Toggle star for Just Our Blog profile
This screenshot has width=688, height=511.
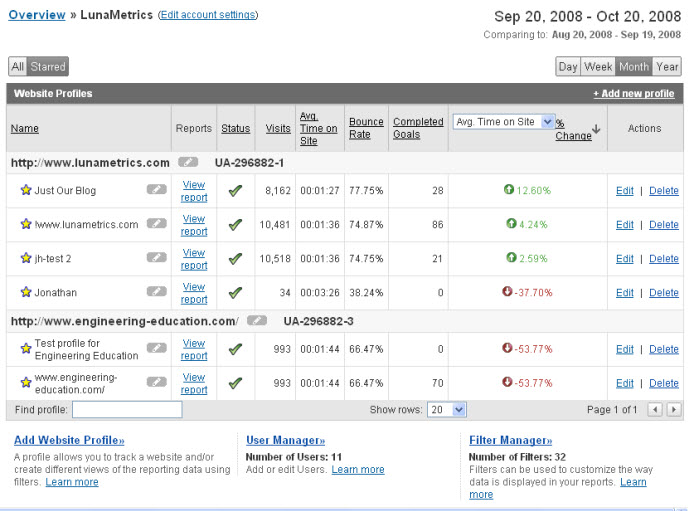(26, 190)
